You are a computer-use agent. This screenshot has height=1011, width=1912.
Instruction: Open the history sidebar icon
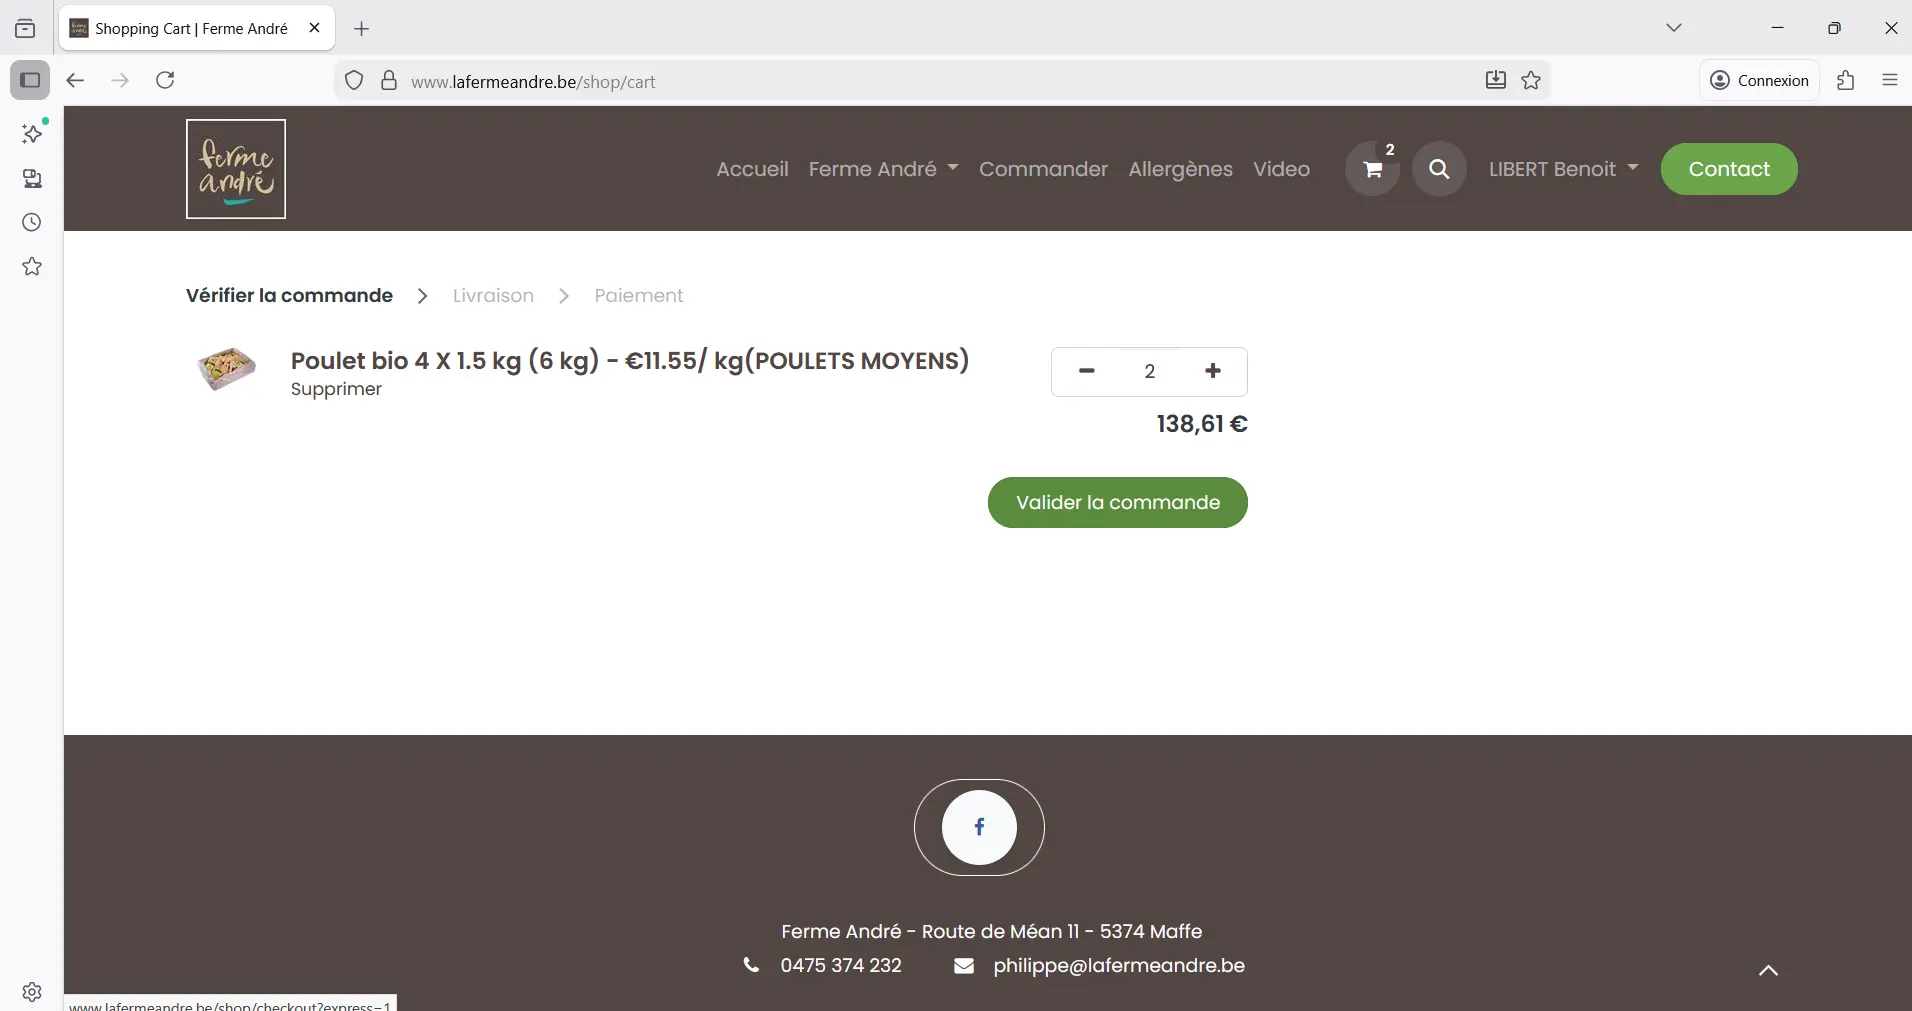click(32, 222)
